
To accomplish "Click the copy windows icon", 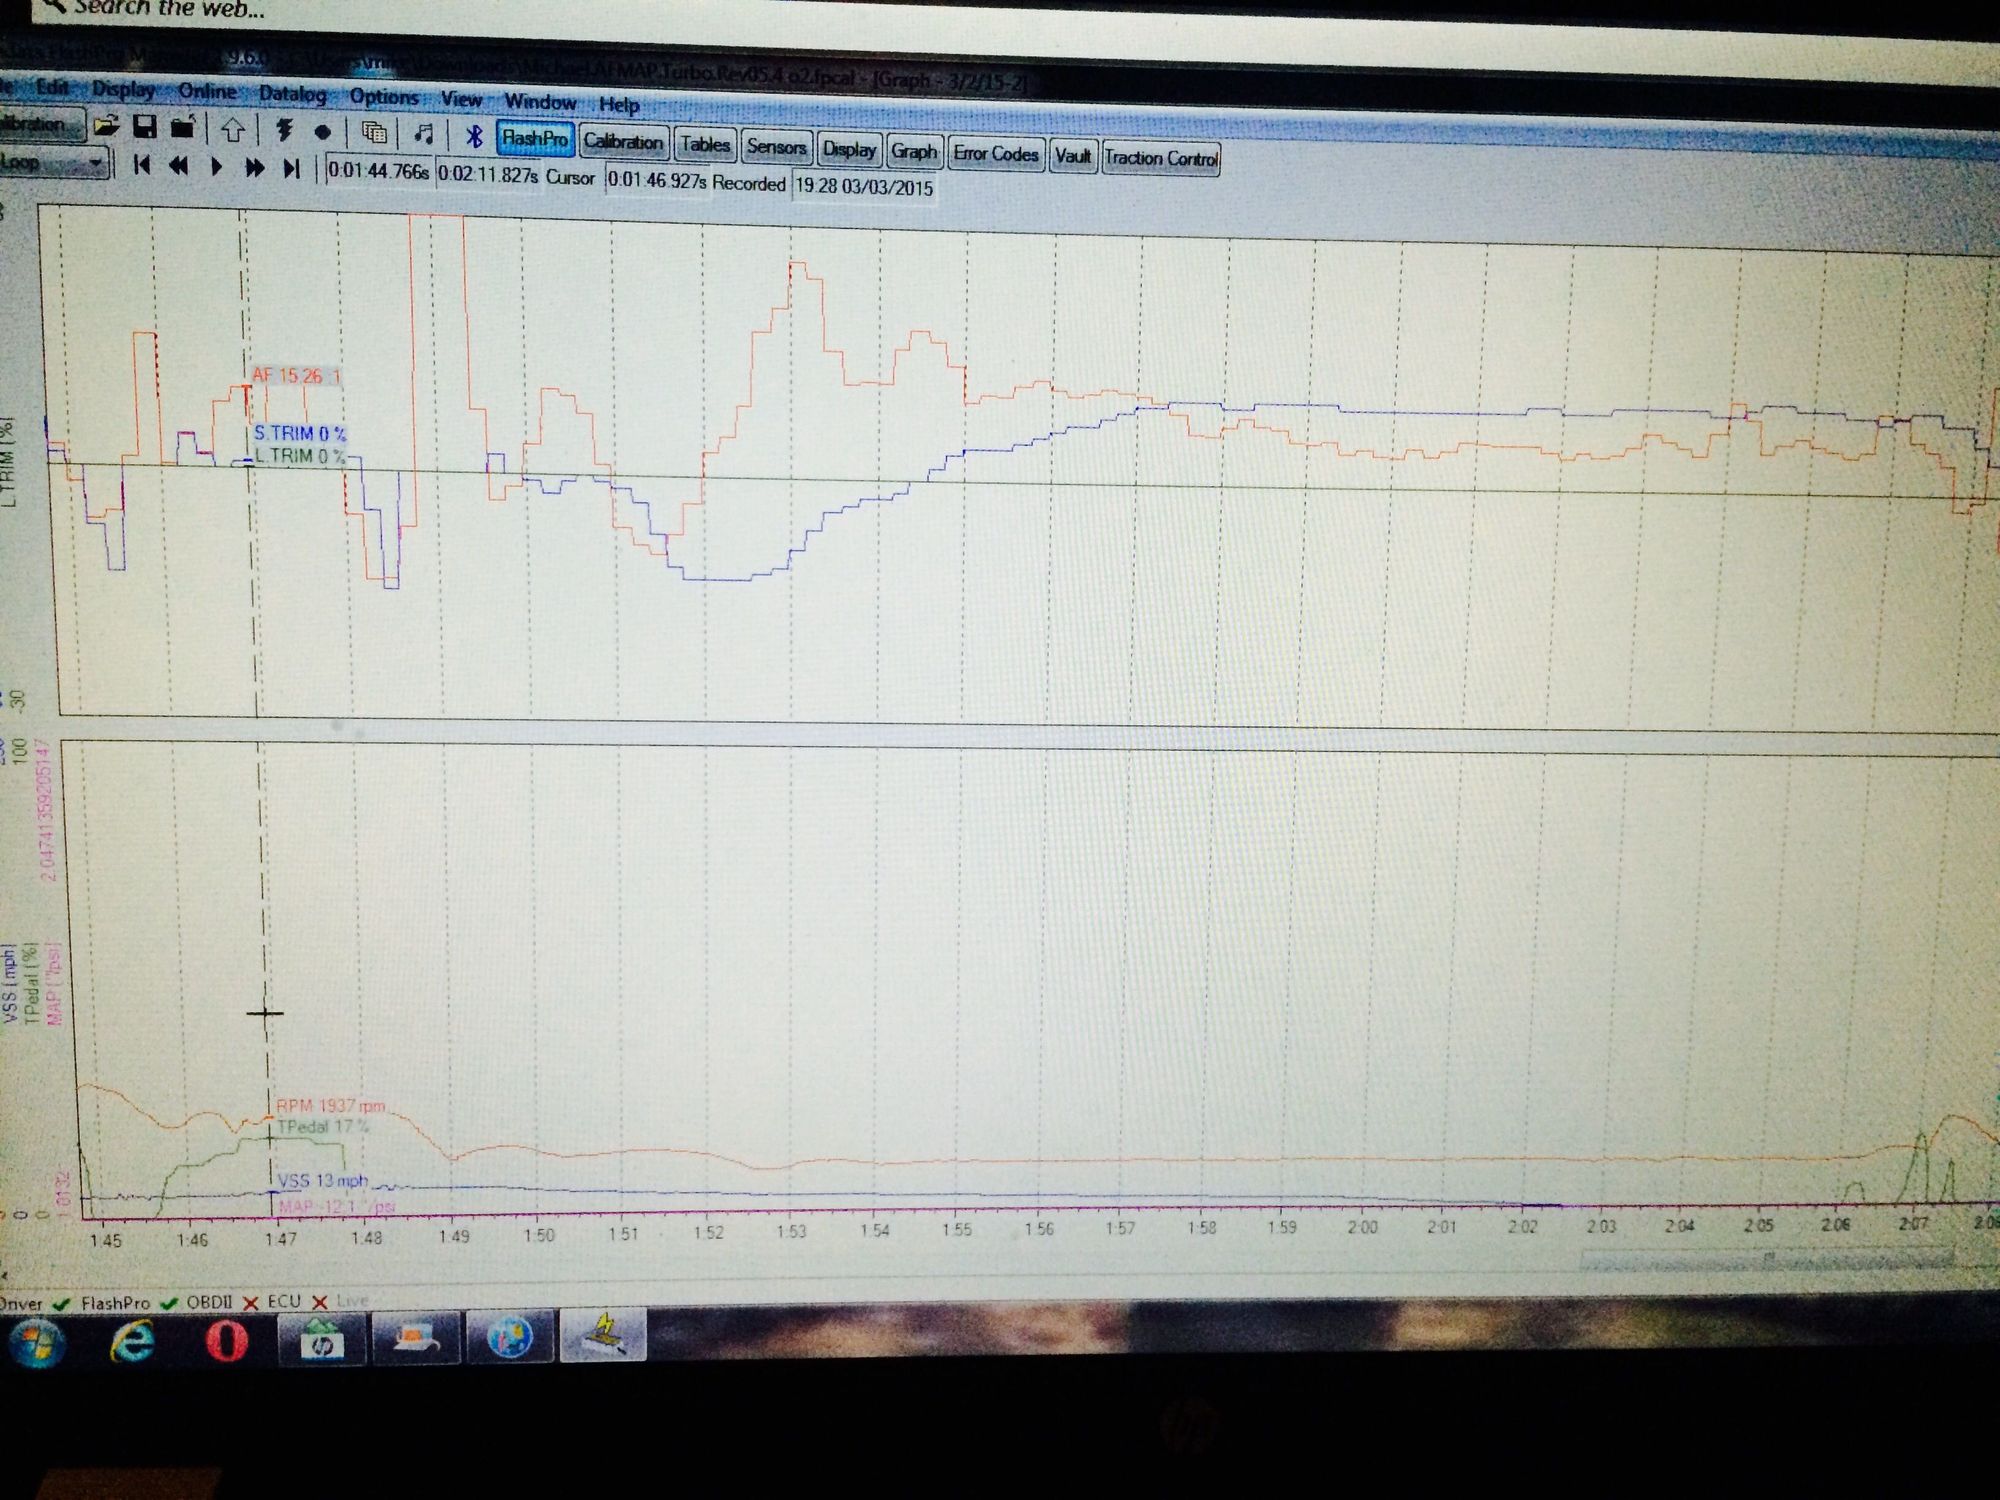I will coord(375,132).
